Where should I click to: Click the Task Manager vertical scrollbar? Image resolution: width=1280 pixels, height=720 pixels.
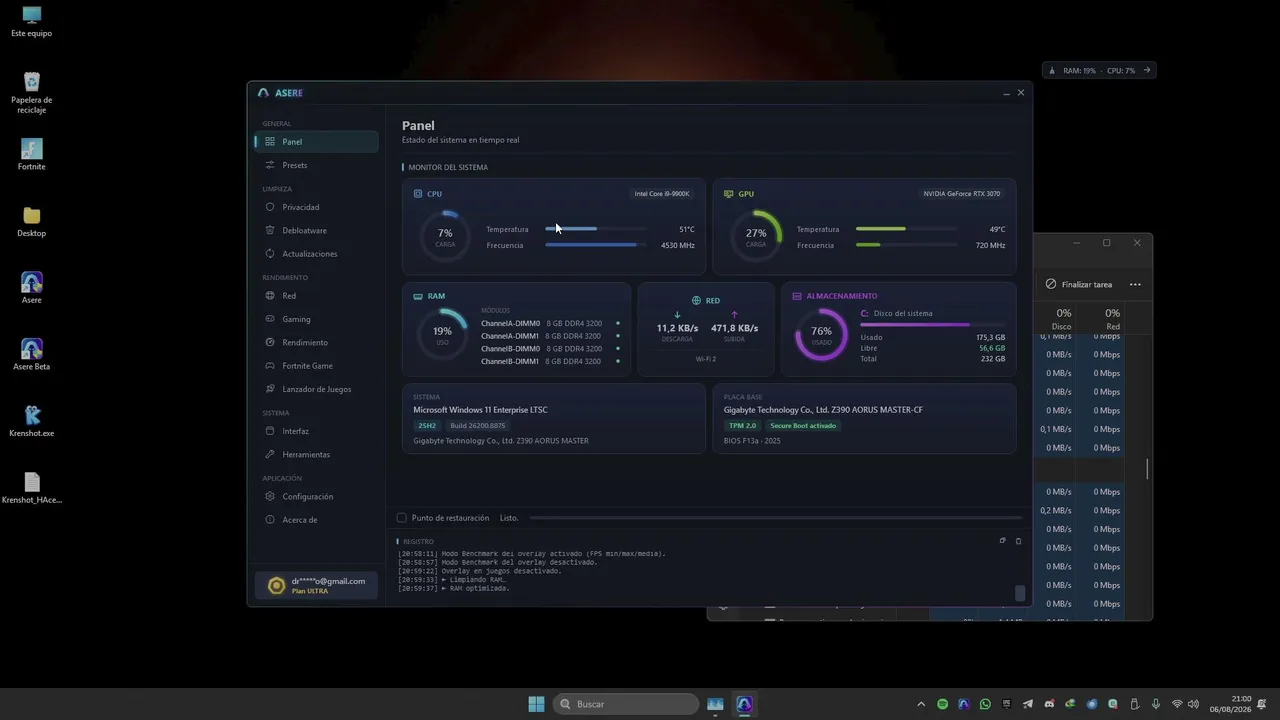pyautogui.click(x=1147, y=469)
